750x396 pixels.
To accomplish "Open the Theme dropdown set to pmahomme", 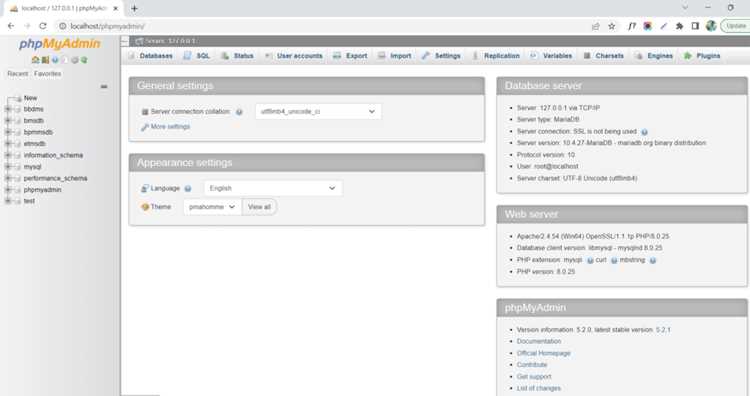I will [x=212, y=207].
